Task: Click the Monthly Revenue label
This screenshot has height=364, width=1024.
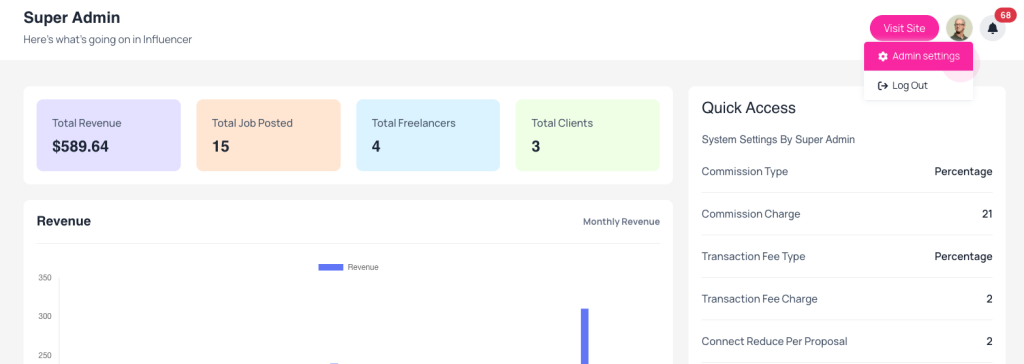Action: [621, 222]
